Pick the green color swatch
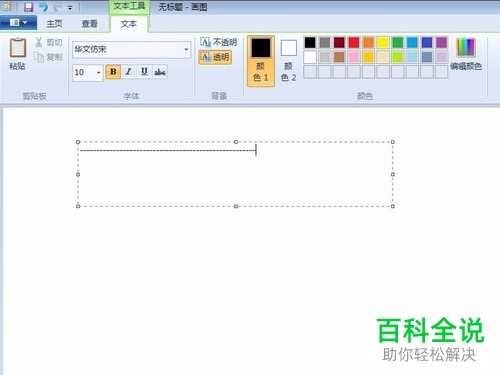The image size is (500, 375). [398, 43]
